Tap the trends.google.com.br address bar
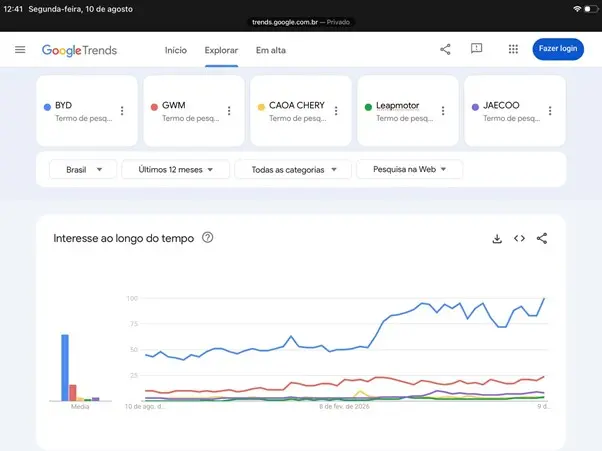This screenshot has height=451, width=602. click(x=301, y=22)
